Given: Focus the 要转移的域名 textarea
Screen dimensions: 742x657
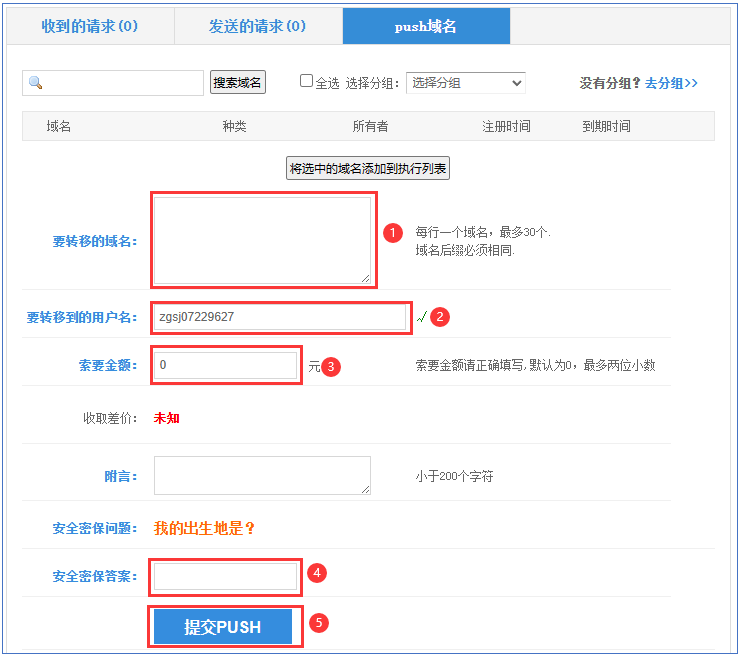Looking at the screenshot, I should 262,240.
